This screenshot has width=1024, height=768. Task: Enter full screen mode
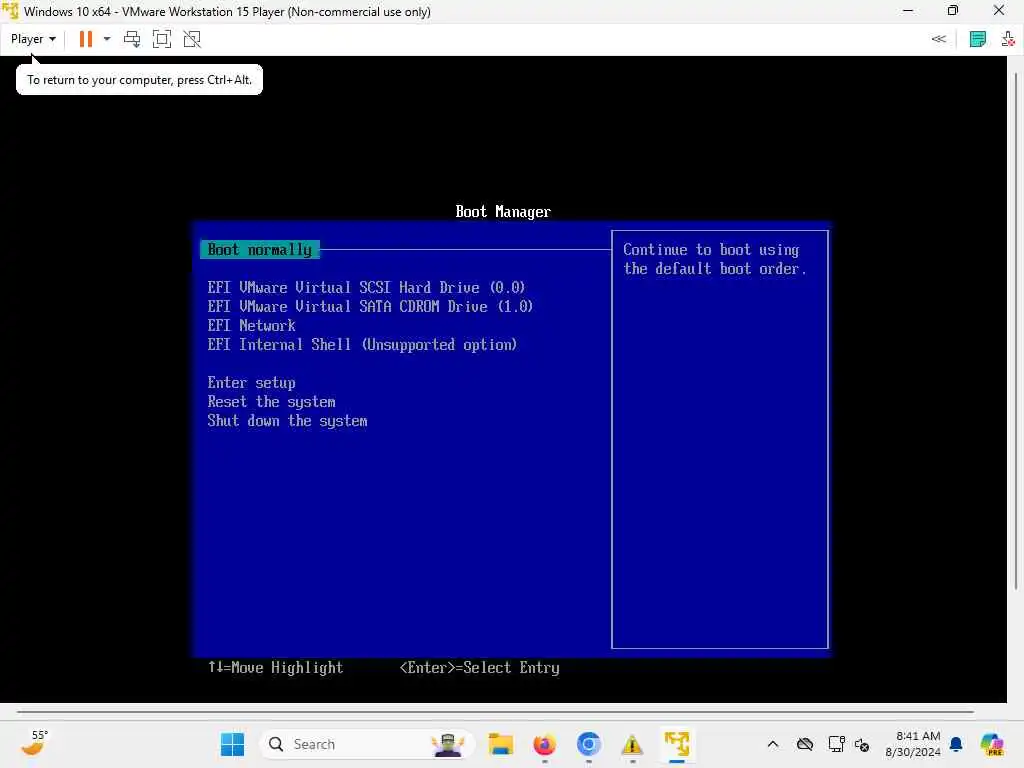pyautogui.click(x=161, y=39)
